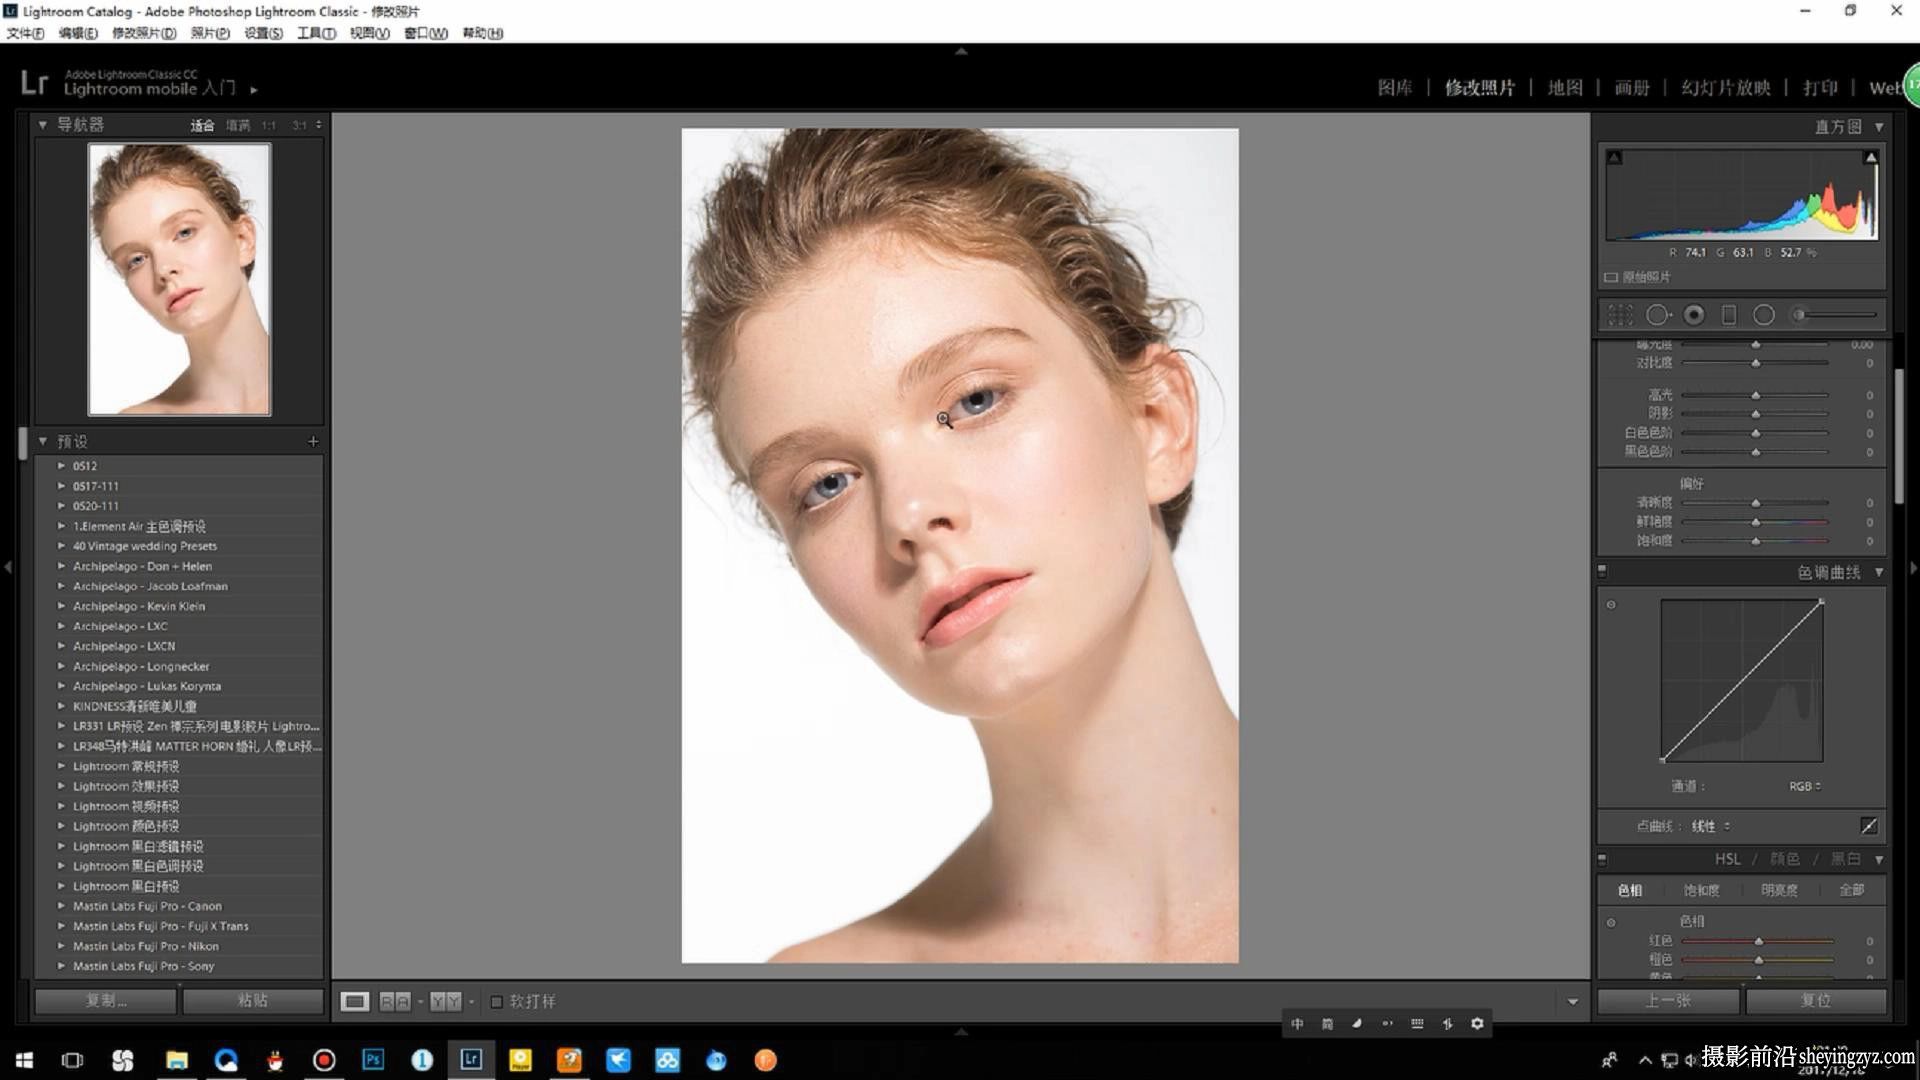Viewport: 1920px width, 1080px height.
Task: Switch to the 图库 Library module
Action: (1395, 88)
